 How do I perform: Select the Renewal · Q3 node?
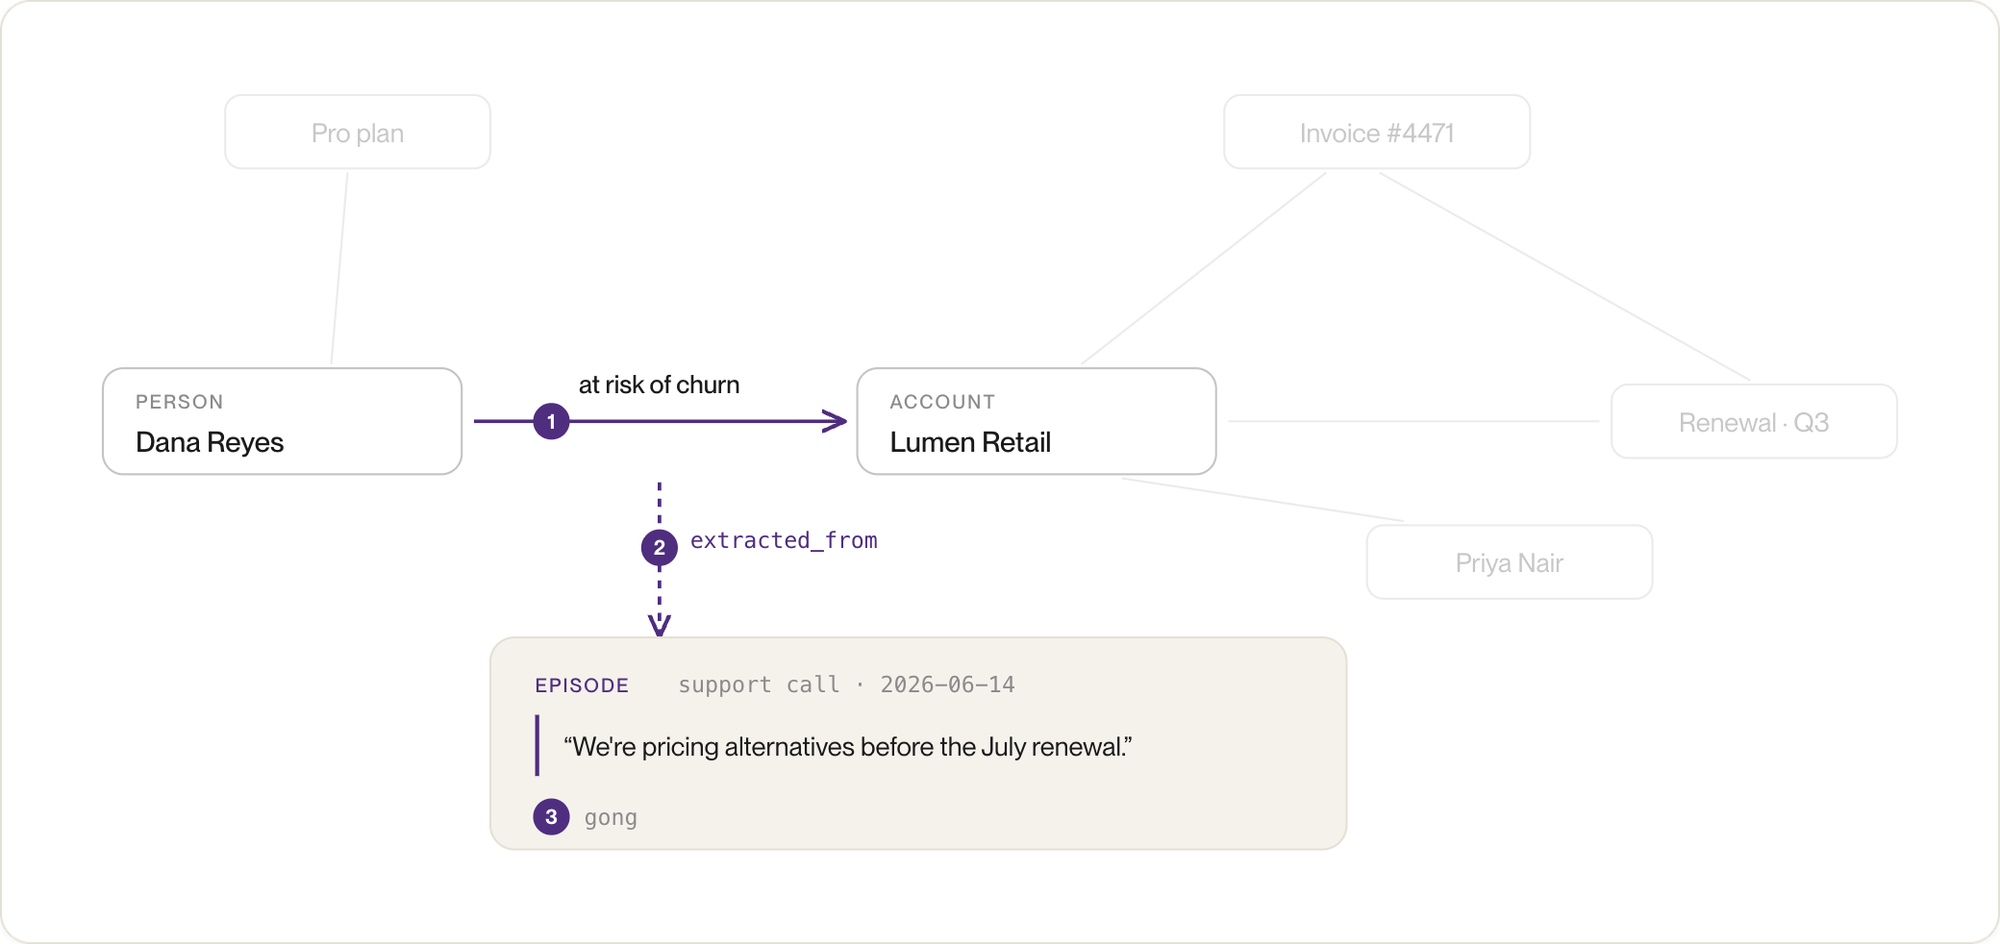coord(1754,422)
